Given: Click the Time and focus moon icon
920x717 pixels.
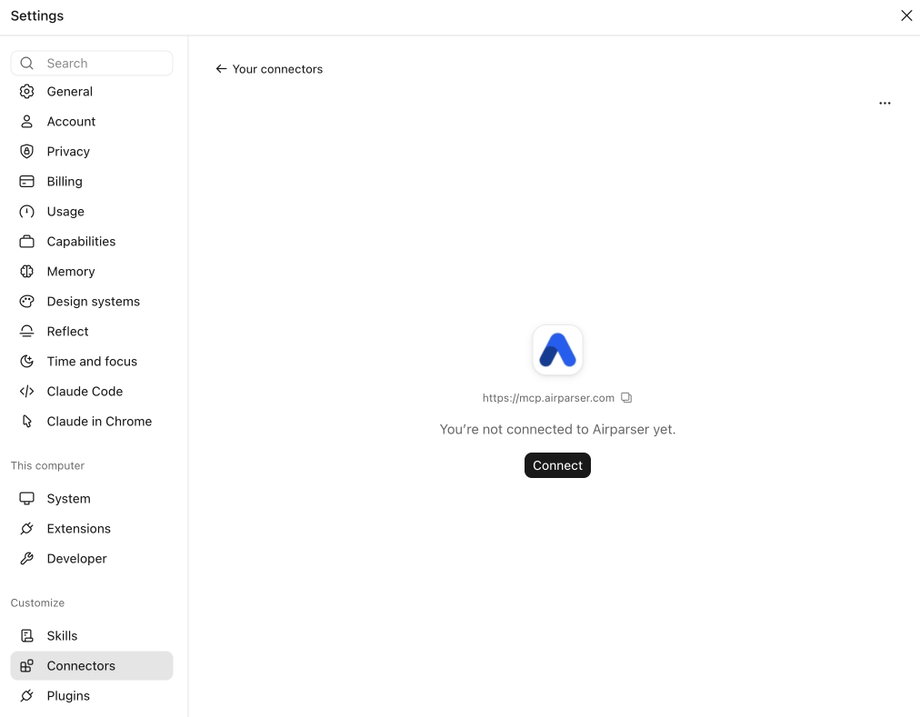Looking at the screenshot, I should pyautogui.click(x=26, y=361).
